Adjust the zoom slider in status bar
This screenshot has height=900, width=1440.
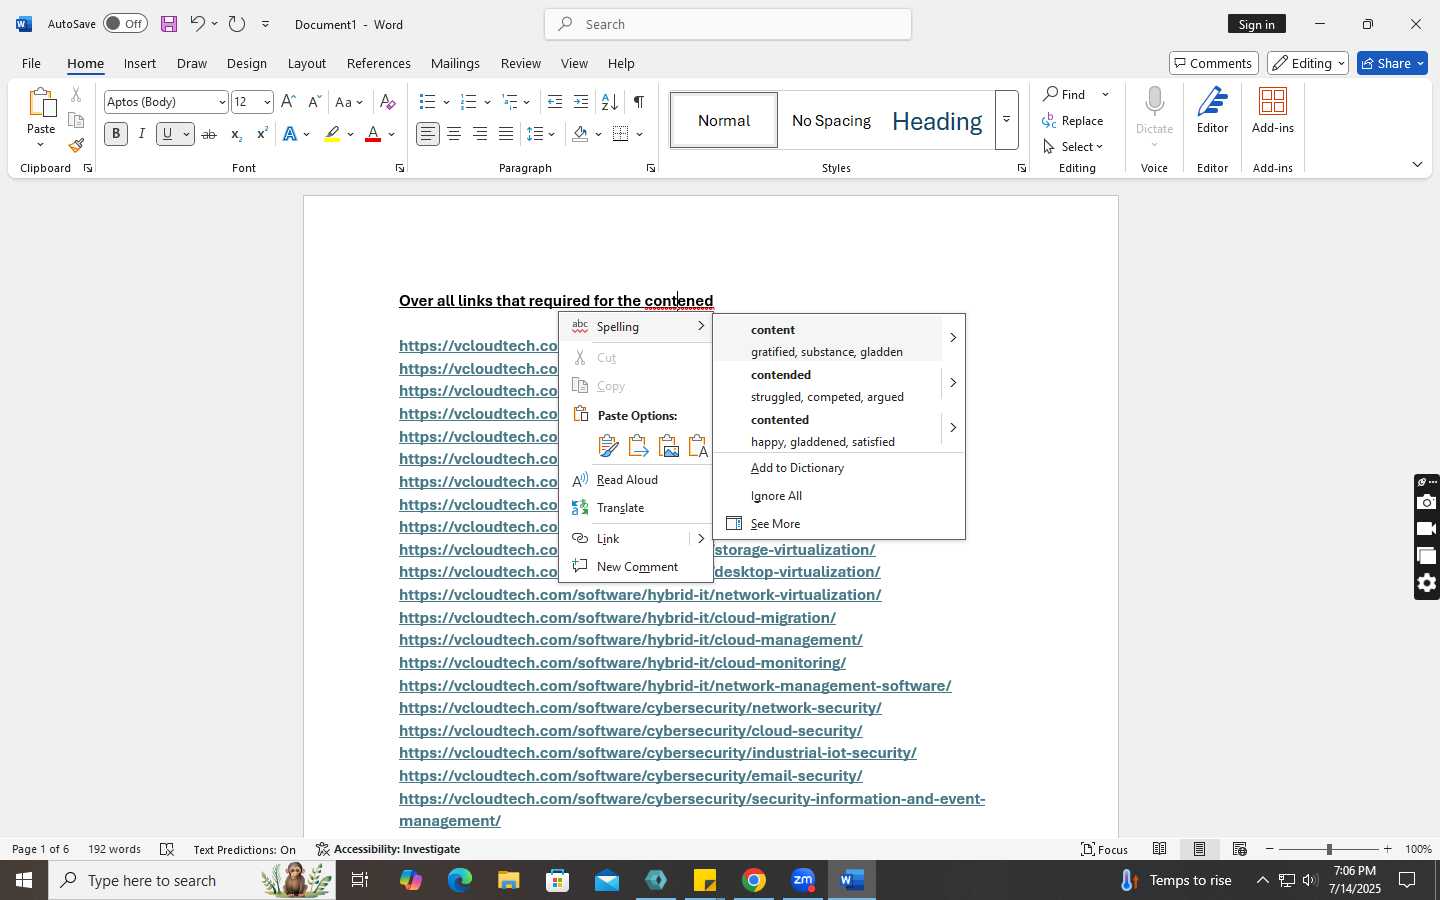point(1329,849)
